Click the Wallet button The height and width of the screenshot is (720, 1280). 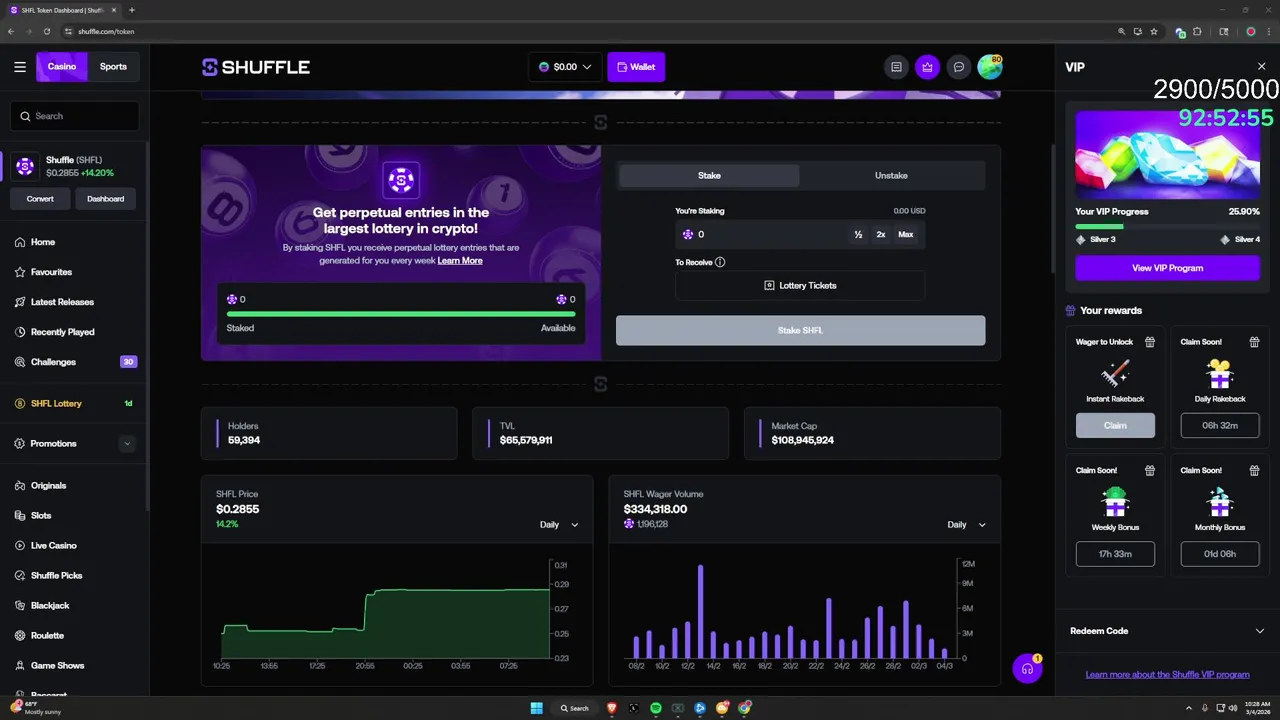point(636,67)
